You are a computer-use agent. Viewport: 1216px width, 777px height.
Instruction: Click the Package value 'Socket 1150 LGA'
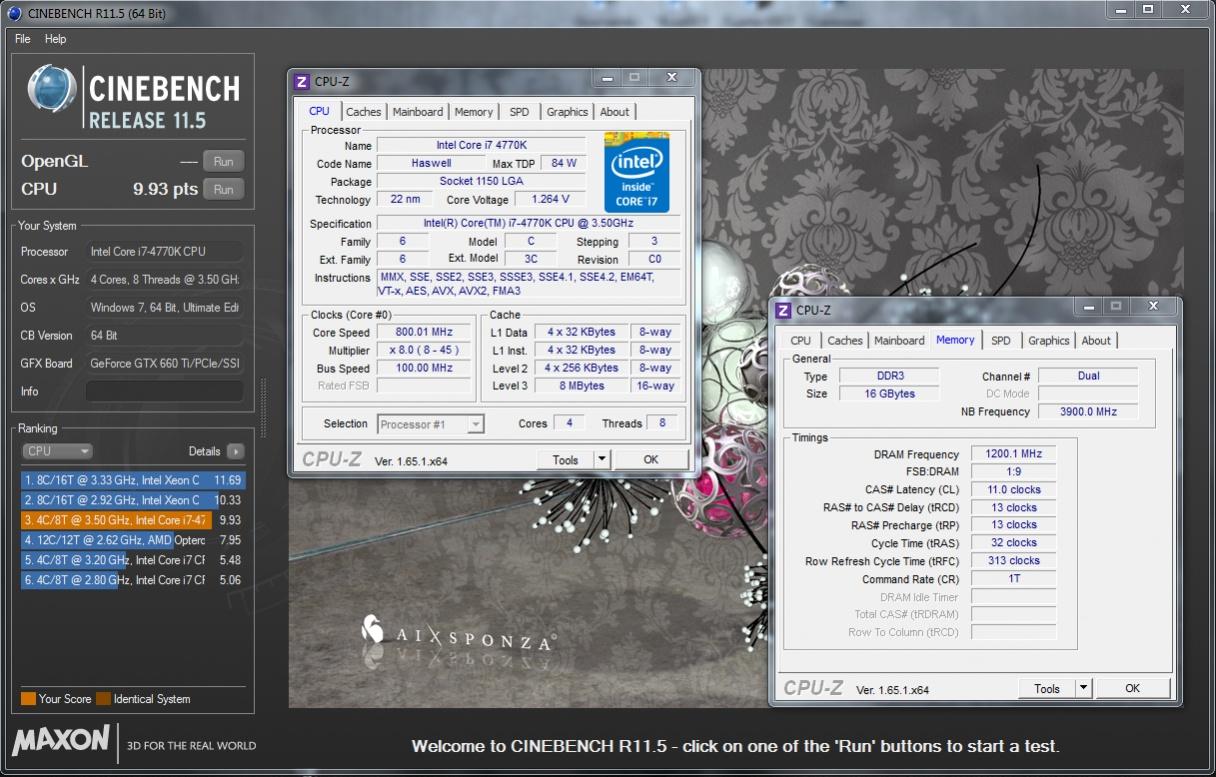point(482,181)
